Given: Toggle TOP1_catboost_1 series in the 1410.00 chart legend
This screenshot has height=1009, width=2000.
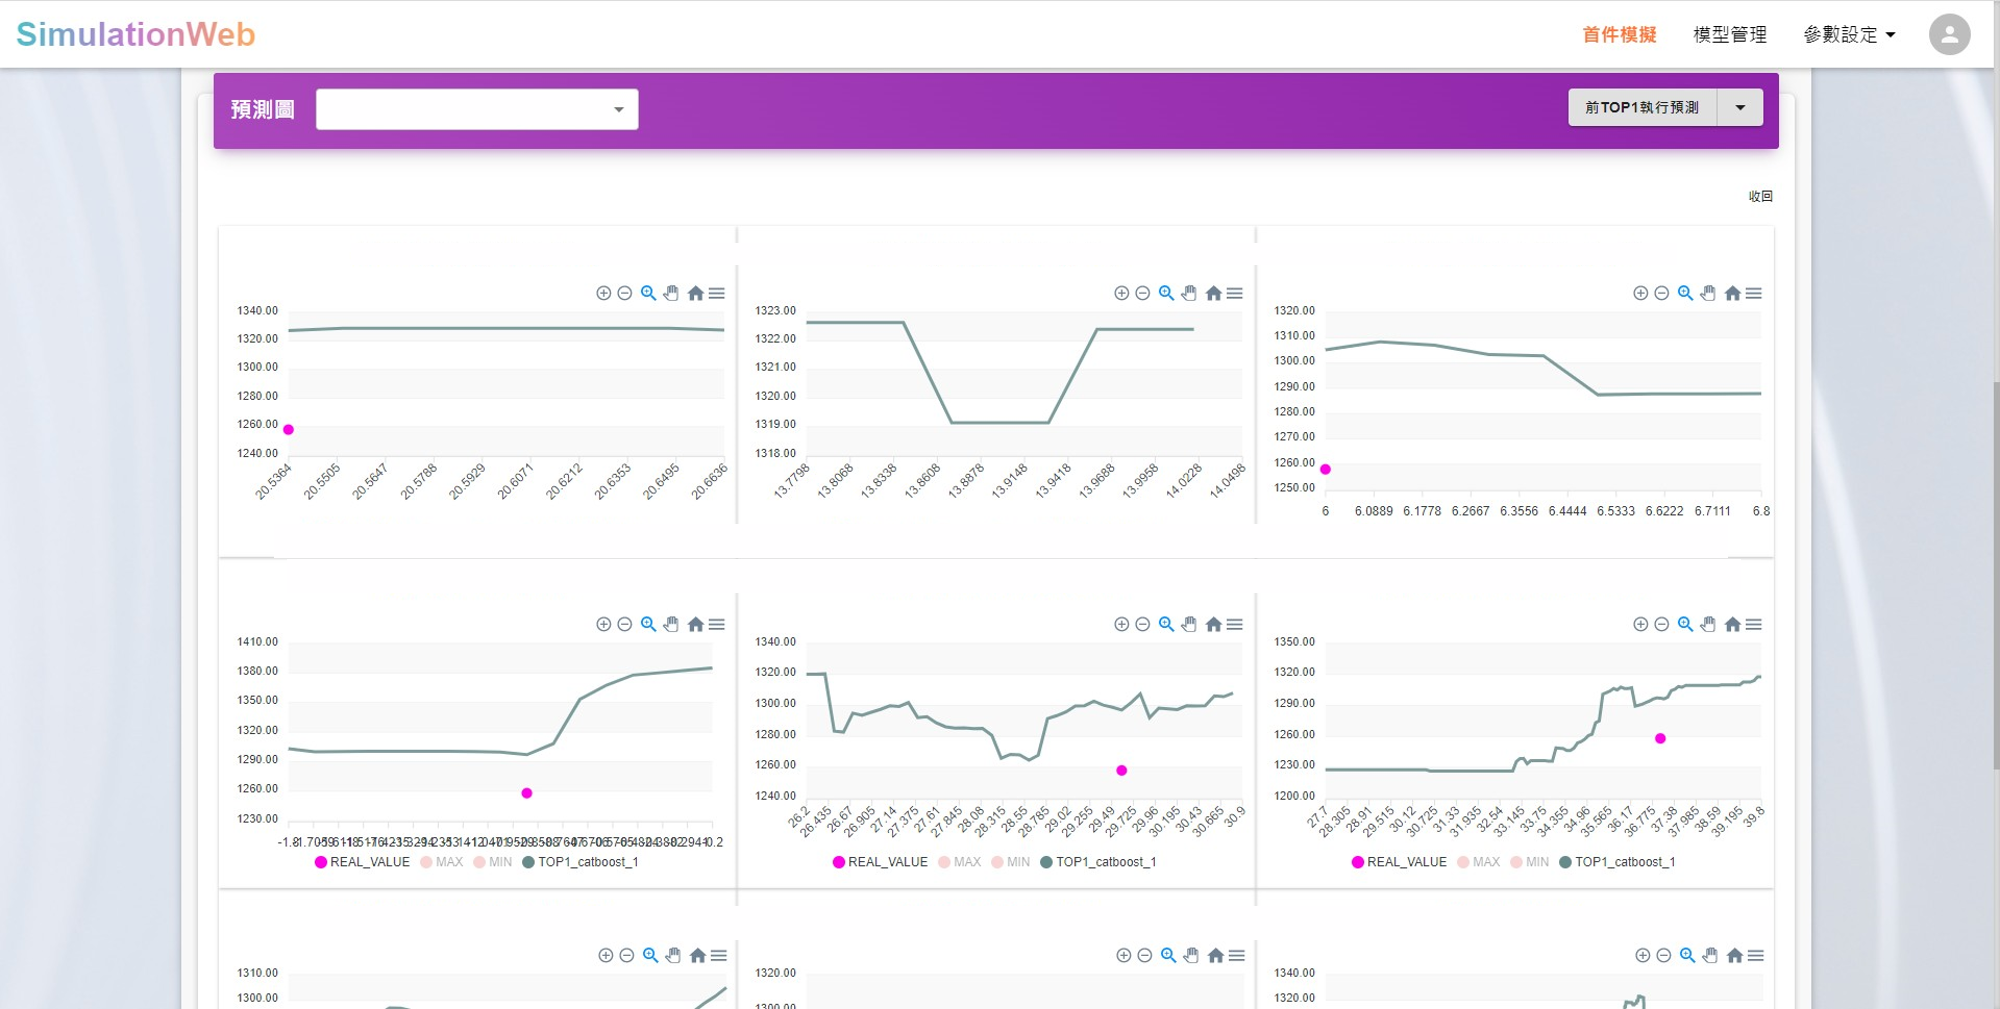Looking at the screenshot, I should click(x=580, y=862).
